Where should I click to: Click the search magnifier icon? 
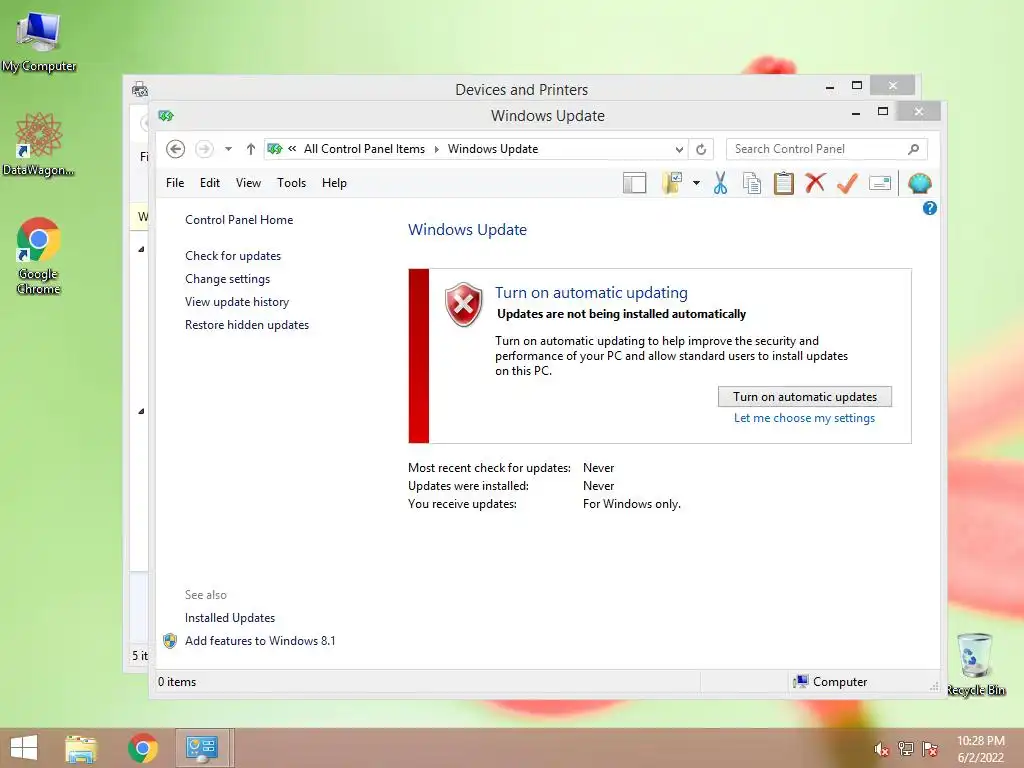(914, 149)
